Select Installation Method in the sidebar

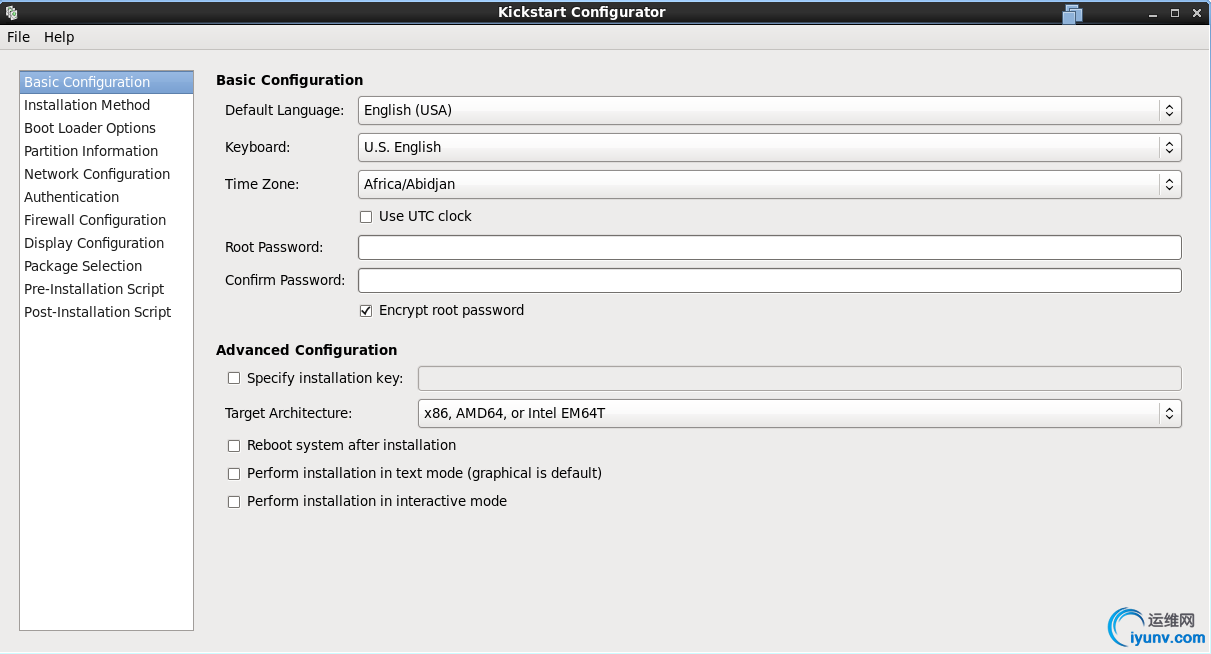pos(87,105)
